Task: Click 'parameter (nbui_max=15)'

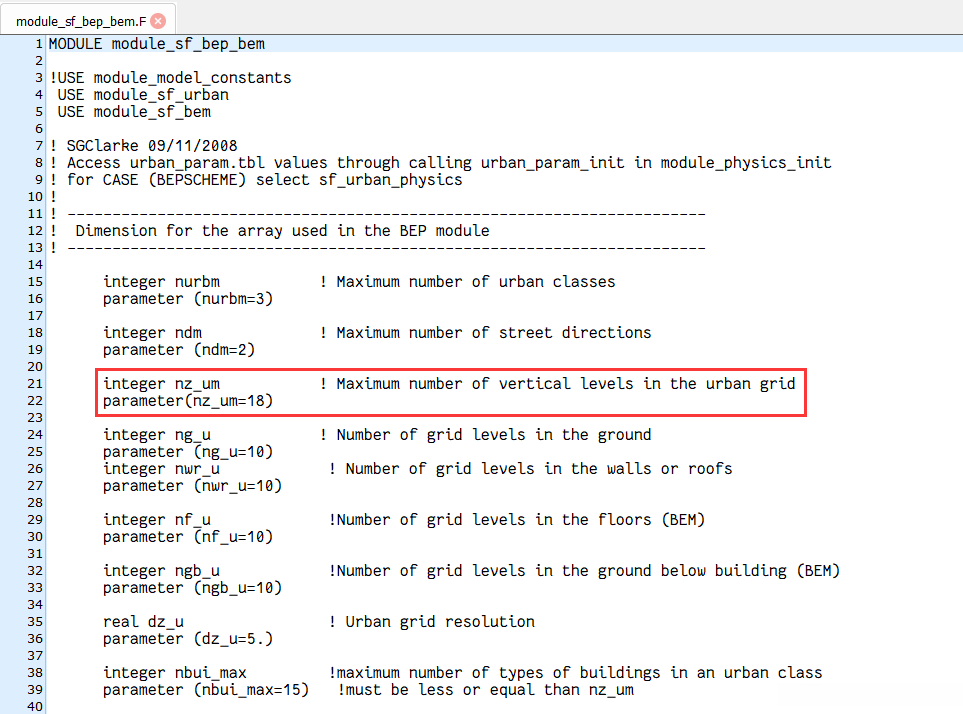Action: 206,690
